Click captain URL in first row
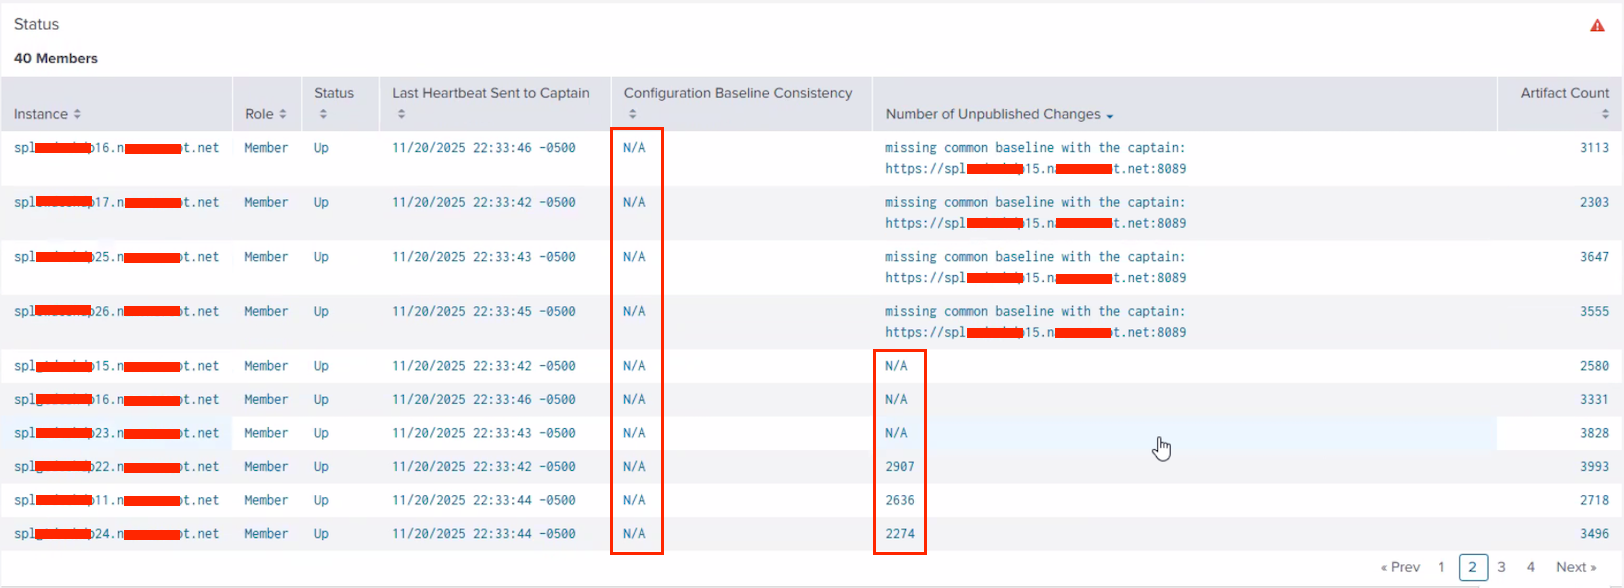The image size is (1624, 588). click(1035, 169)
